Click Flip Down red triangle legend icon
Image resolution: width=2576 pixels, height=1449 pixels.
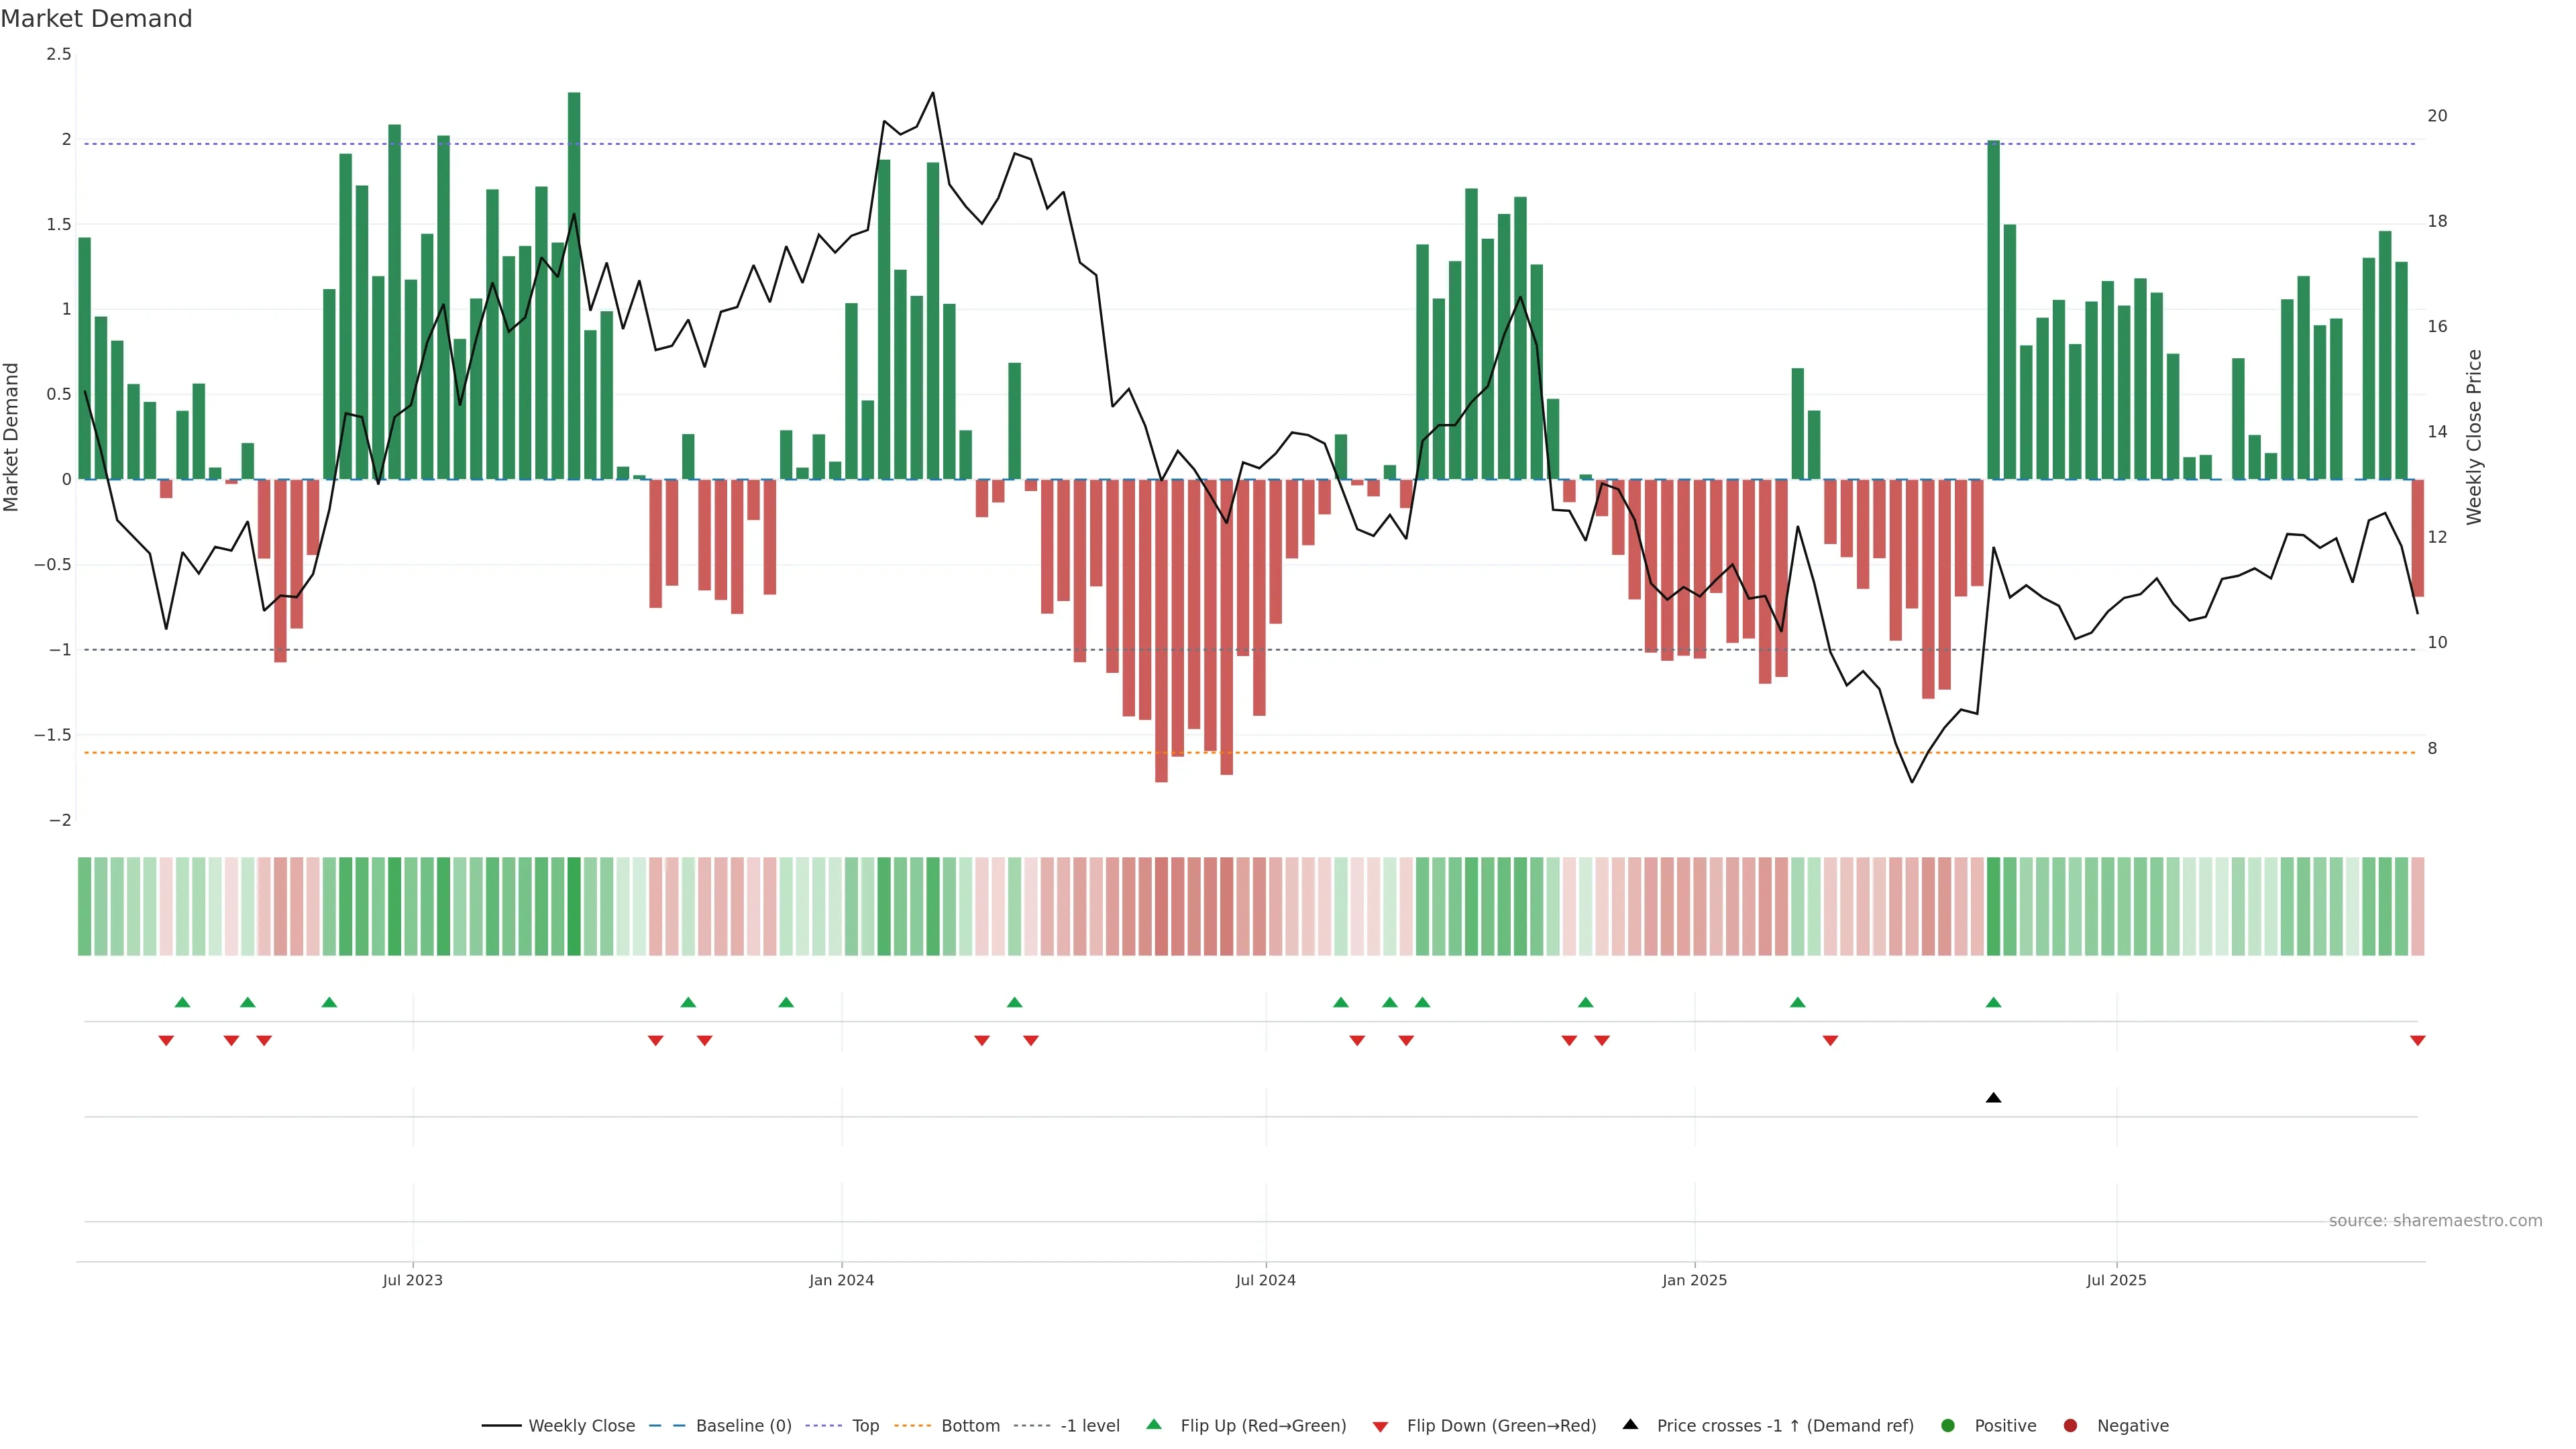[1380, 1427]
